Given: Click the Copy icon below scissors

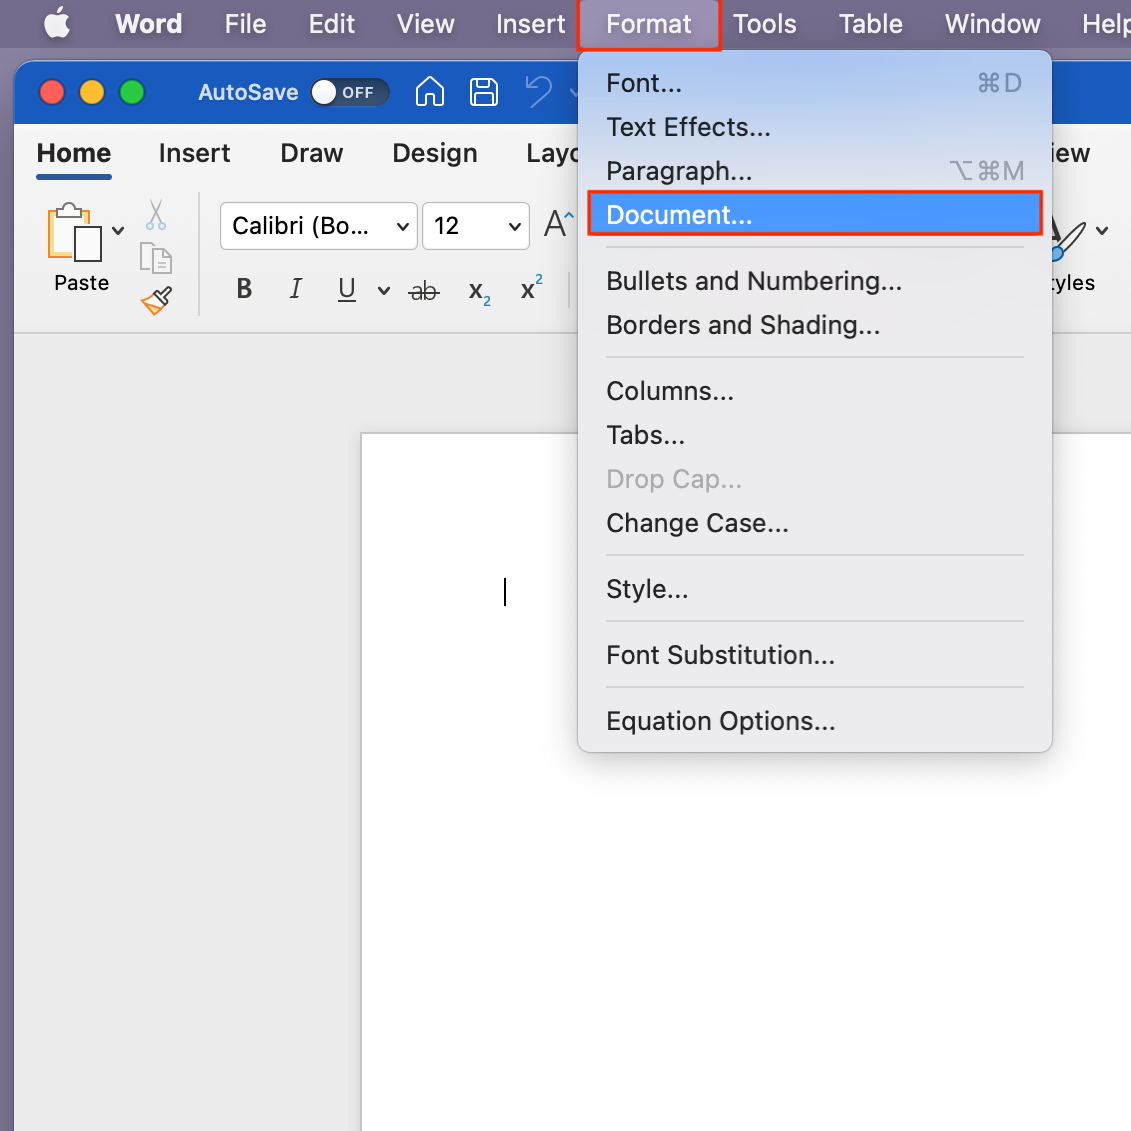Looking at the screenshot, I should pyautogui.click(x=156, y=258).
